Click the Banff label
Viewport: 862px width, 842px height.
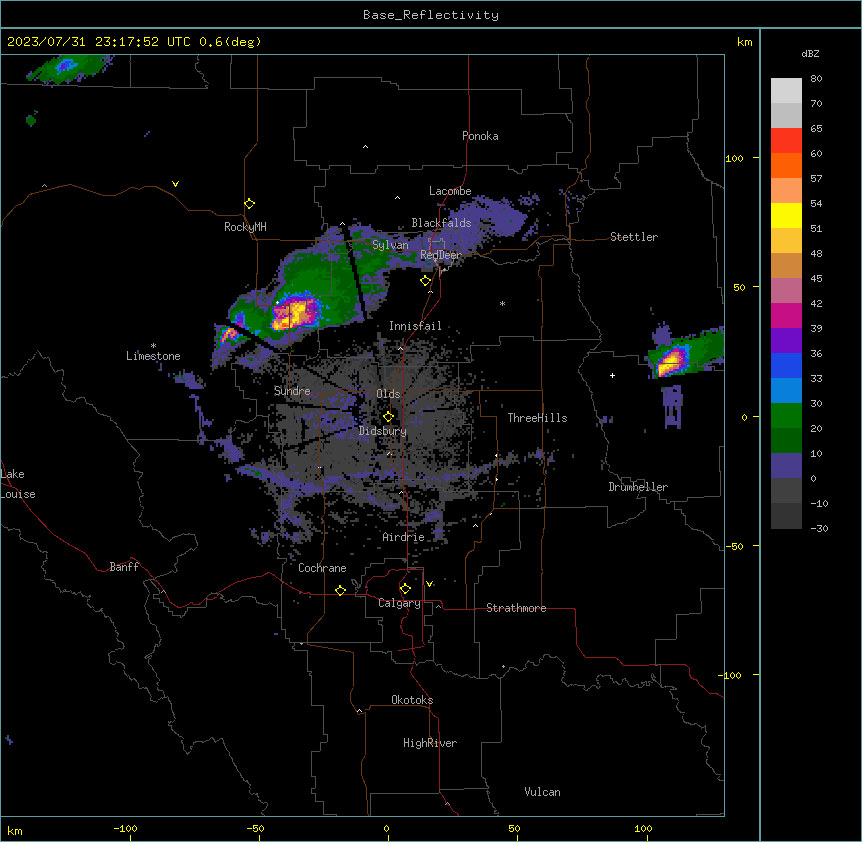click(x=124, y=567)
